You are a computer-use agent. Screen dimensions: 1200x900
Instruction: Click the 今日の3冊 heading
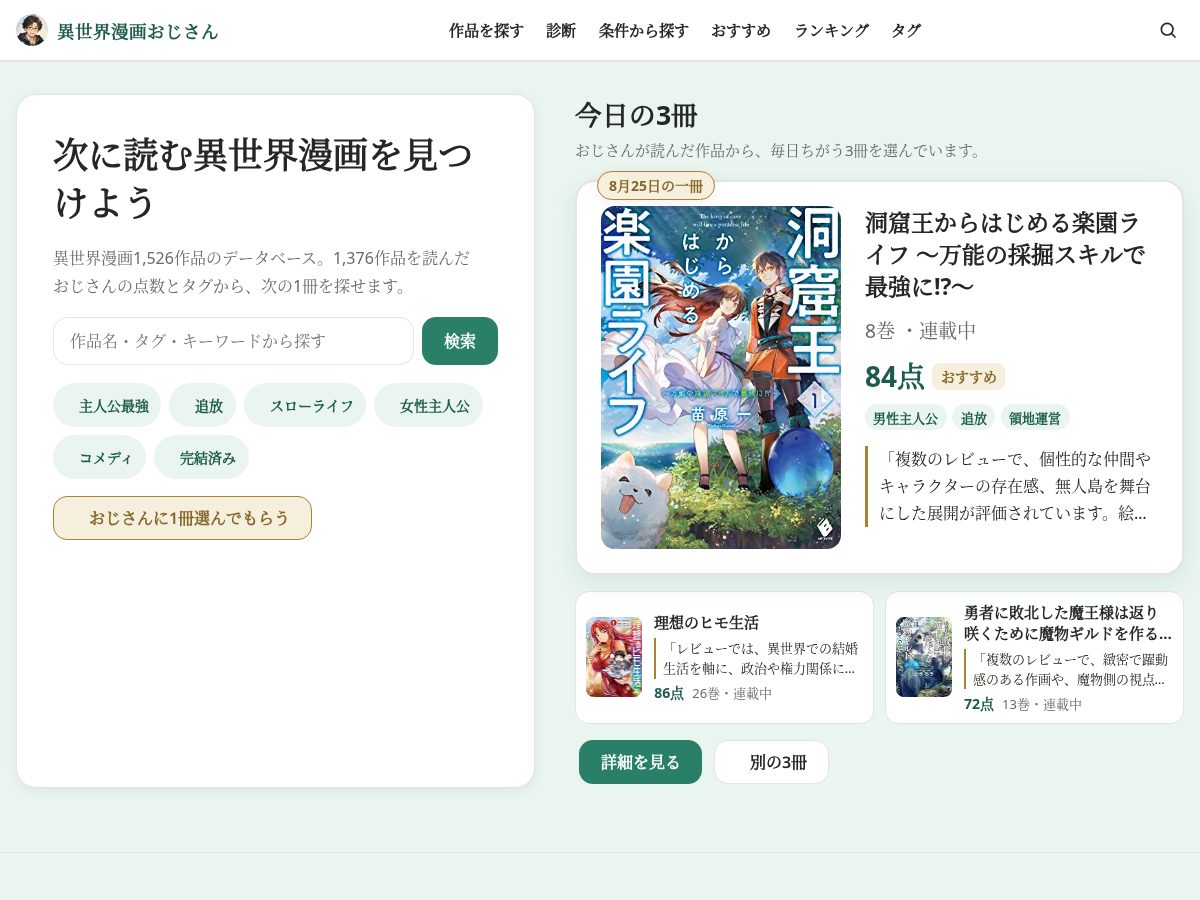[636, 115]
